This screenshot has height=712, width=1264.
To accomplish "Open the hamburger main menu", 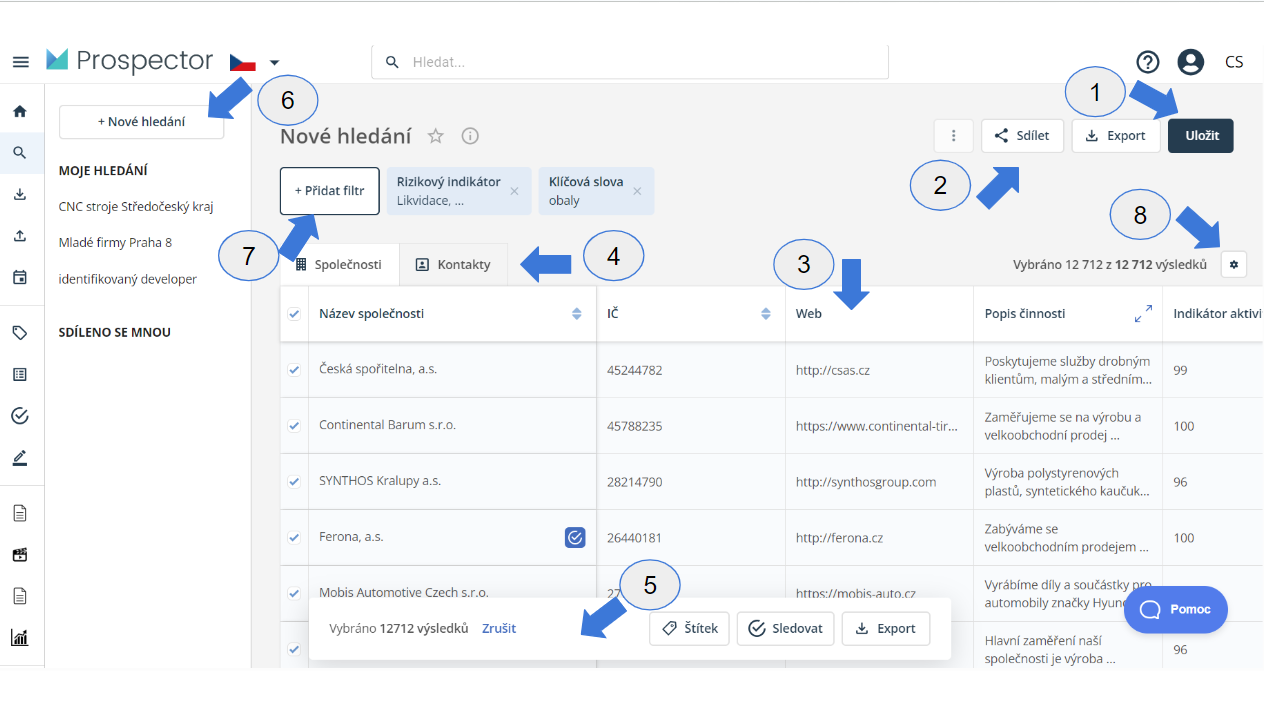I will (20, 62).
